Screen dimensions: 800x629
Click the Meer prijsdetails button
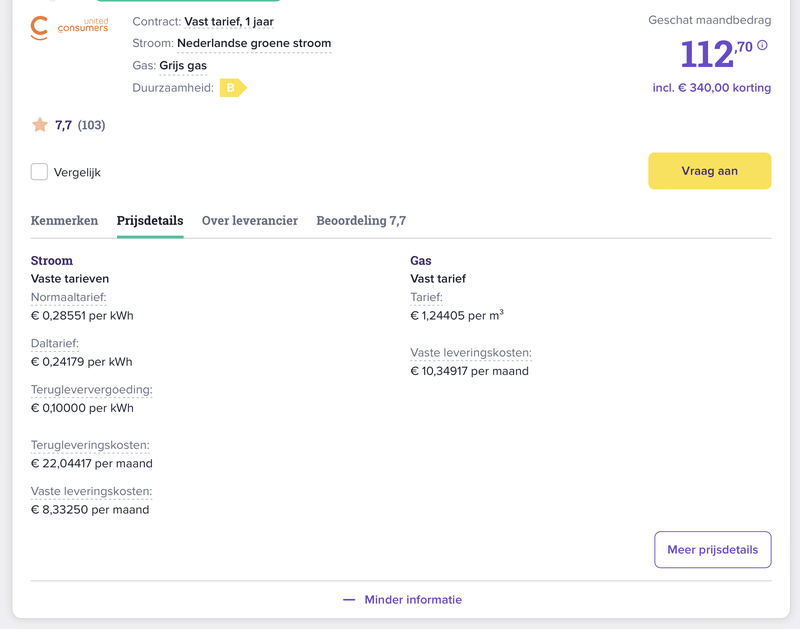tap(712, 549)
